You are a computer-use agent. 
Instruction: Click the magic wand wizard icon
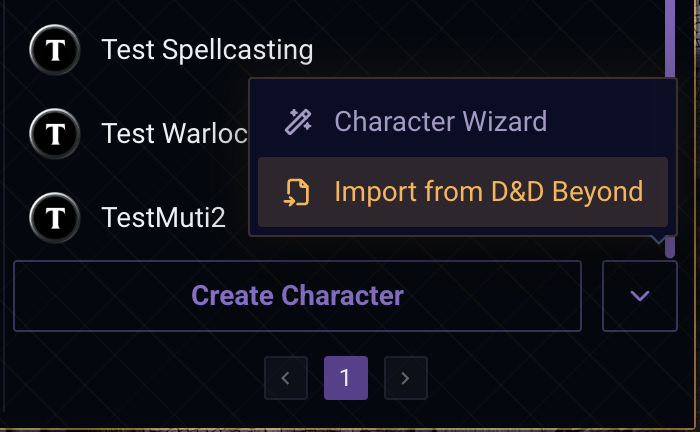pyautogui.click(x=298, y=122)
